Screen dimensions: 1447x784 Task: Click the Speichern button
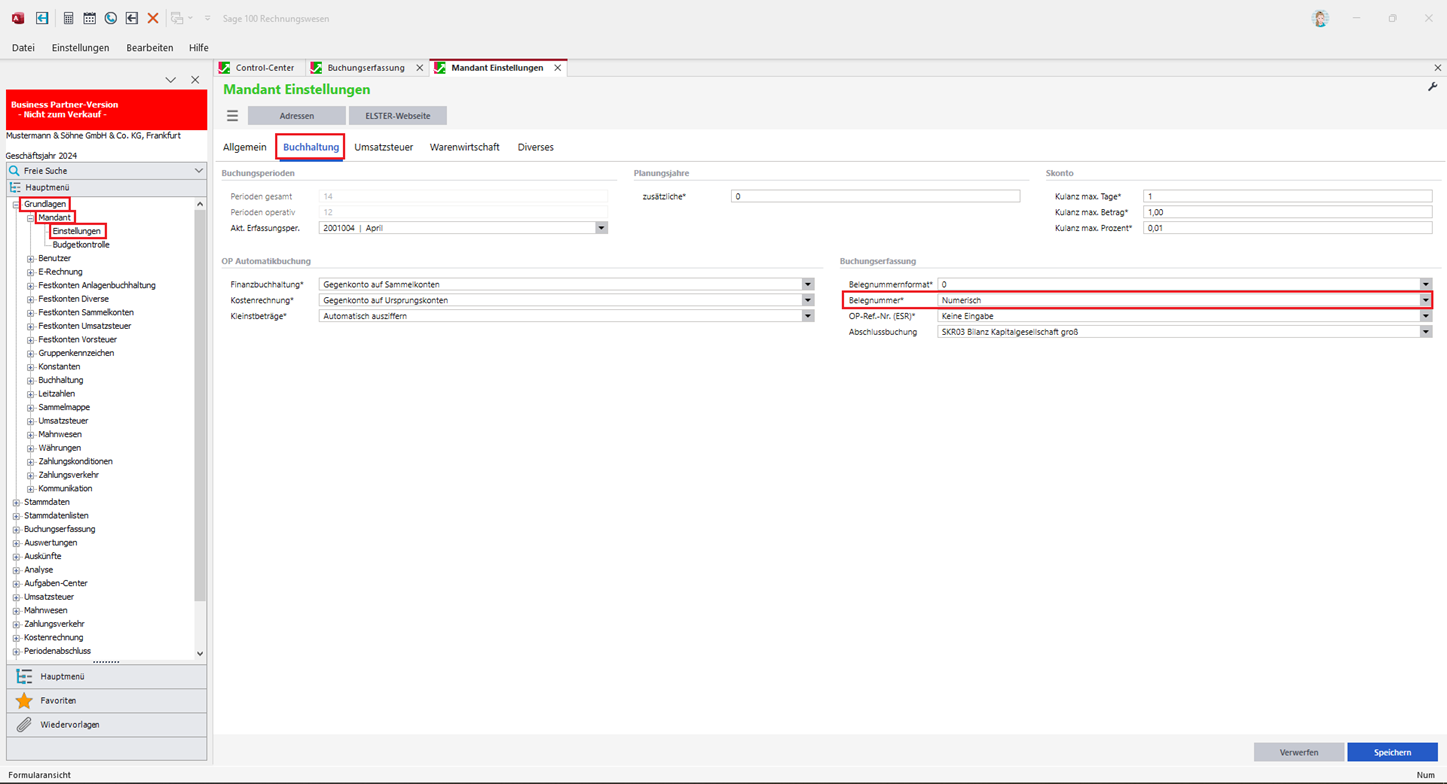point(1391,752)
